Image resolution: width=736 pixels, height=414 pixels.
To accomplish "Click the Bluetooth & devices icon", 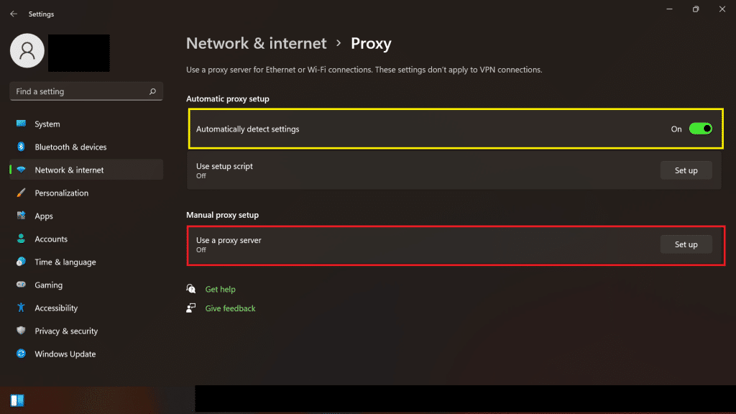I will (21, 147).
